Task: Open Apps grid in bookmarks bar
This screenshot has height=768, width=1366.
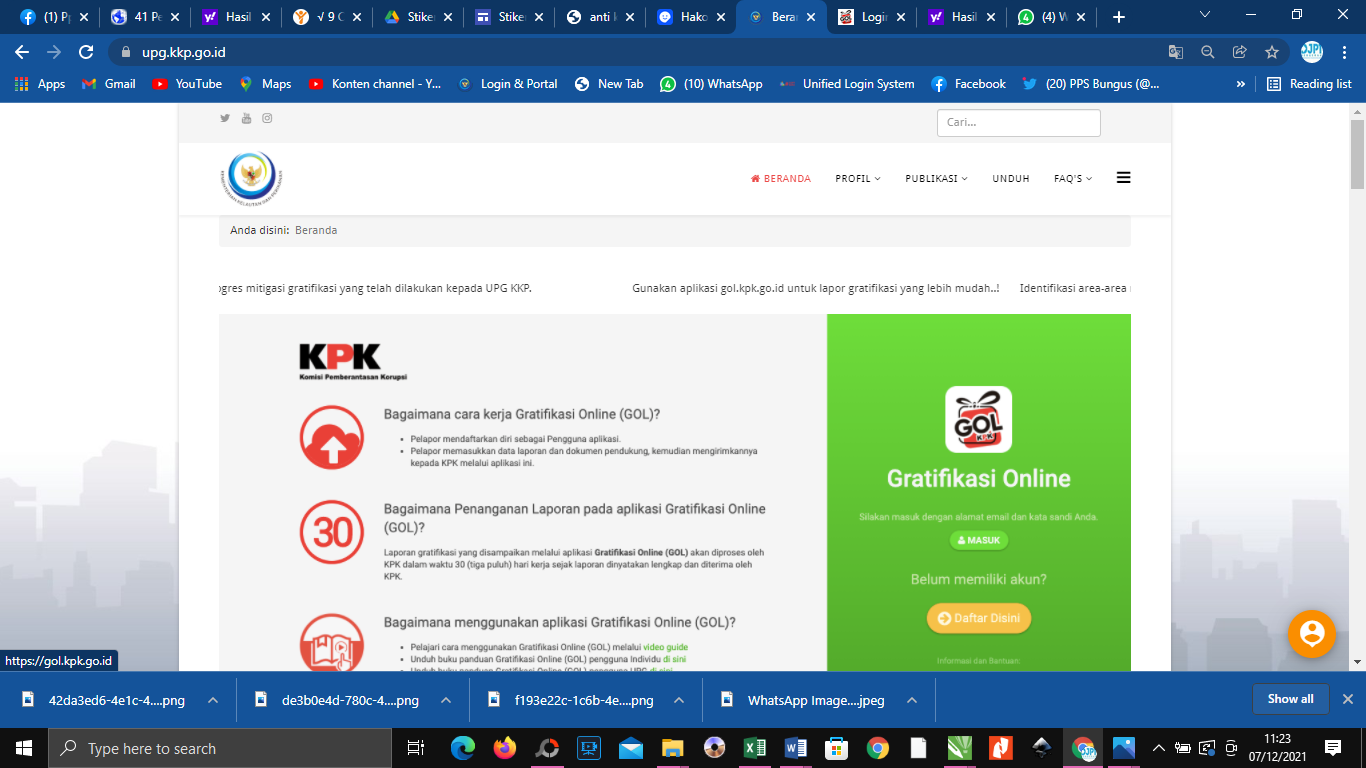Action: pos(40,84)
